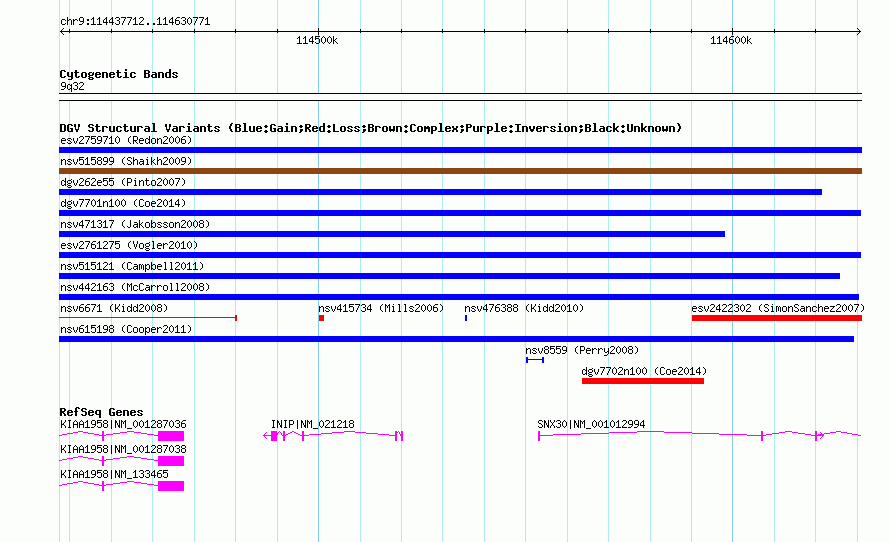Click the nsv442163 (McCarroll2008) label

pos(135,287)
